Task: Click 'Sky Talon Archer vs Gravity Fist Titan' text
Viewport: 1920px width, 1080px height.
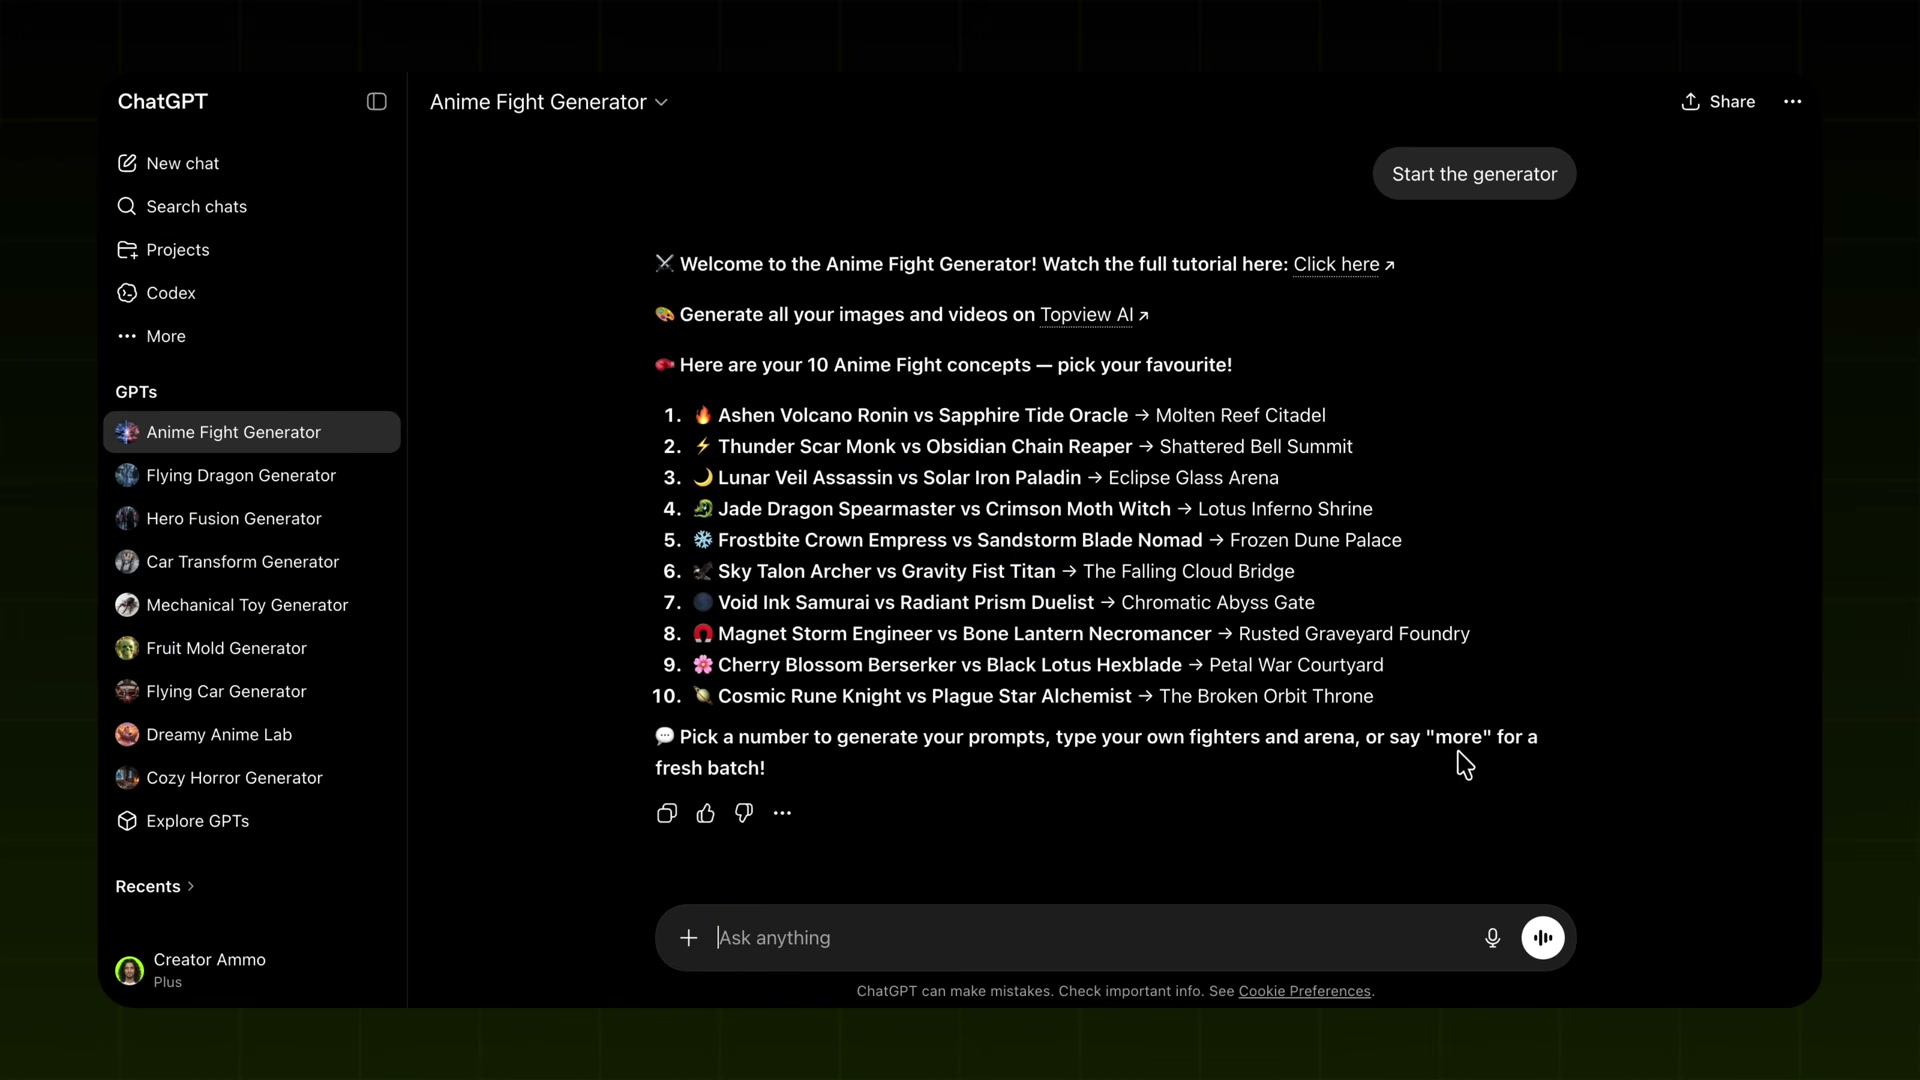Action: click(887, 572)
